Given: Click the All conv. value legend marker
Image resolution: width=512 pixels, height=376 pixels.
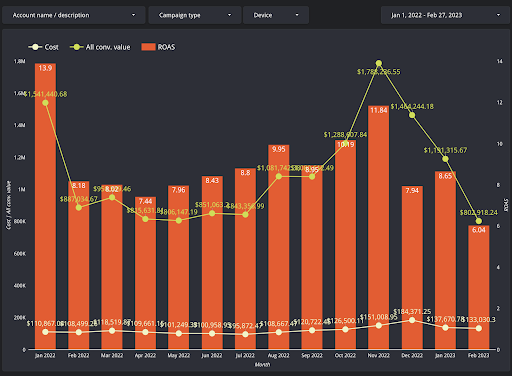Looking at the screenshot, I should [76, 47].
